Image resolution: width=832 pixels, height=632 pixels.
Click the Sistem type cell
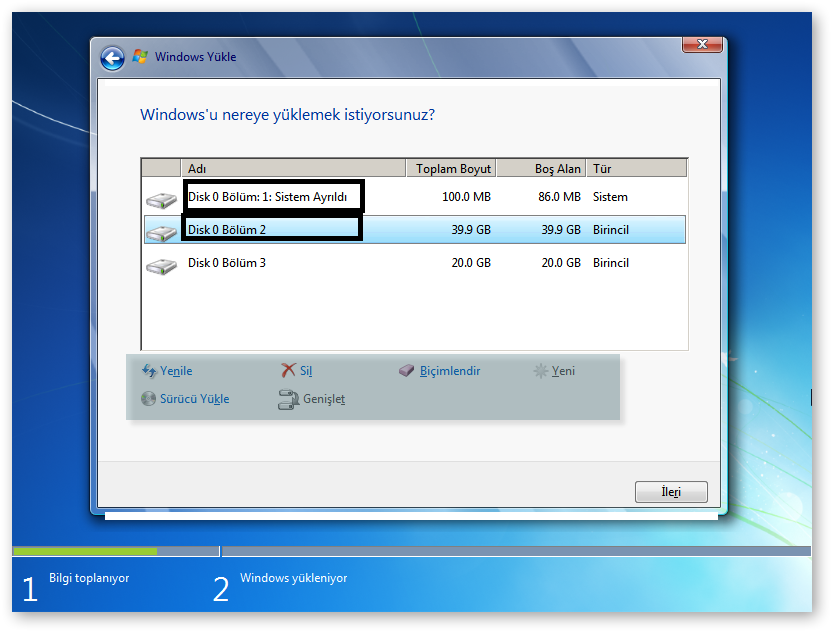[610, 197]
